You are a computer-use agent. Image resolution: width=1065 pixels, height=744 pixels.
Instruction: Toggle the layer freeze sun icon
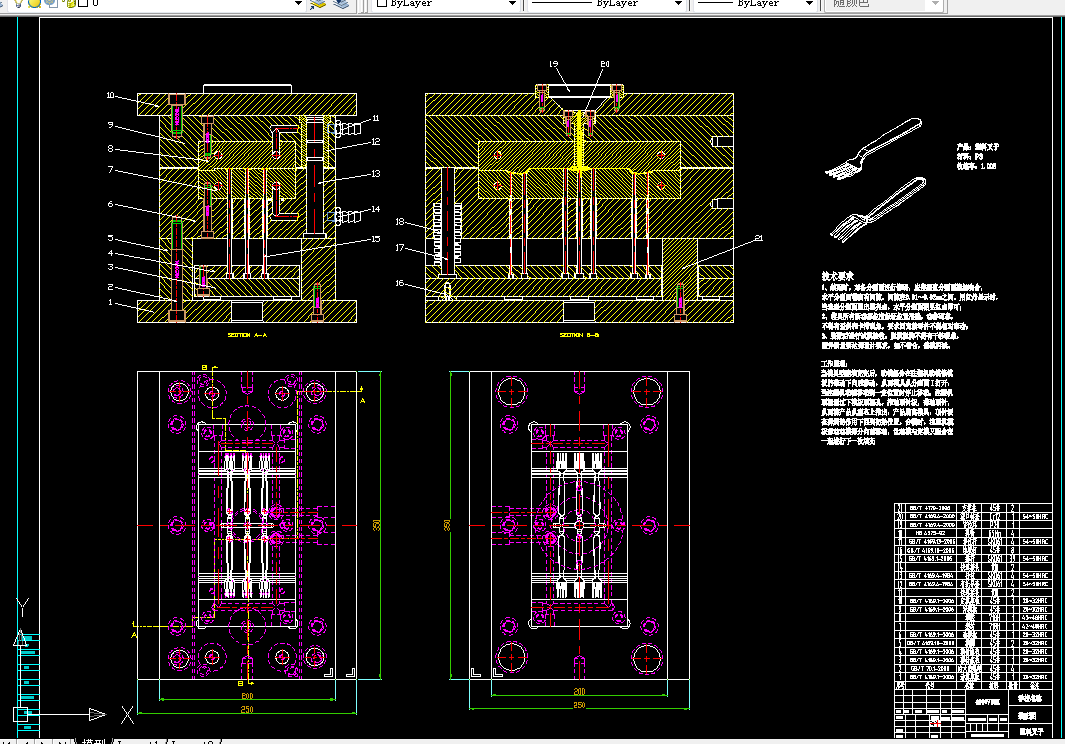click(34, 3)
